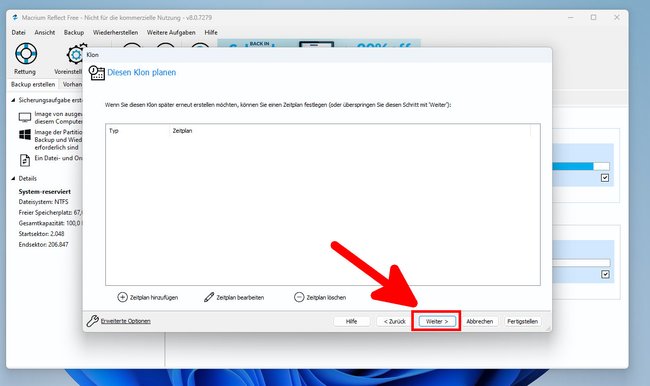Click the Rettung lifebuoy icon

(26, 54)
